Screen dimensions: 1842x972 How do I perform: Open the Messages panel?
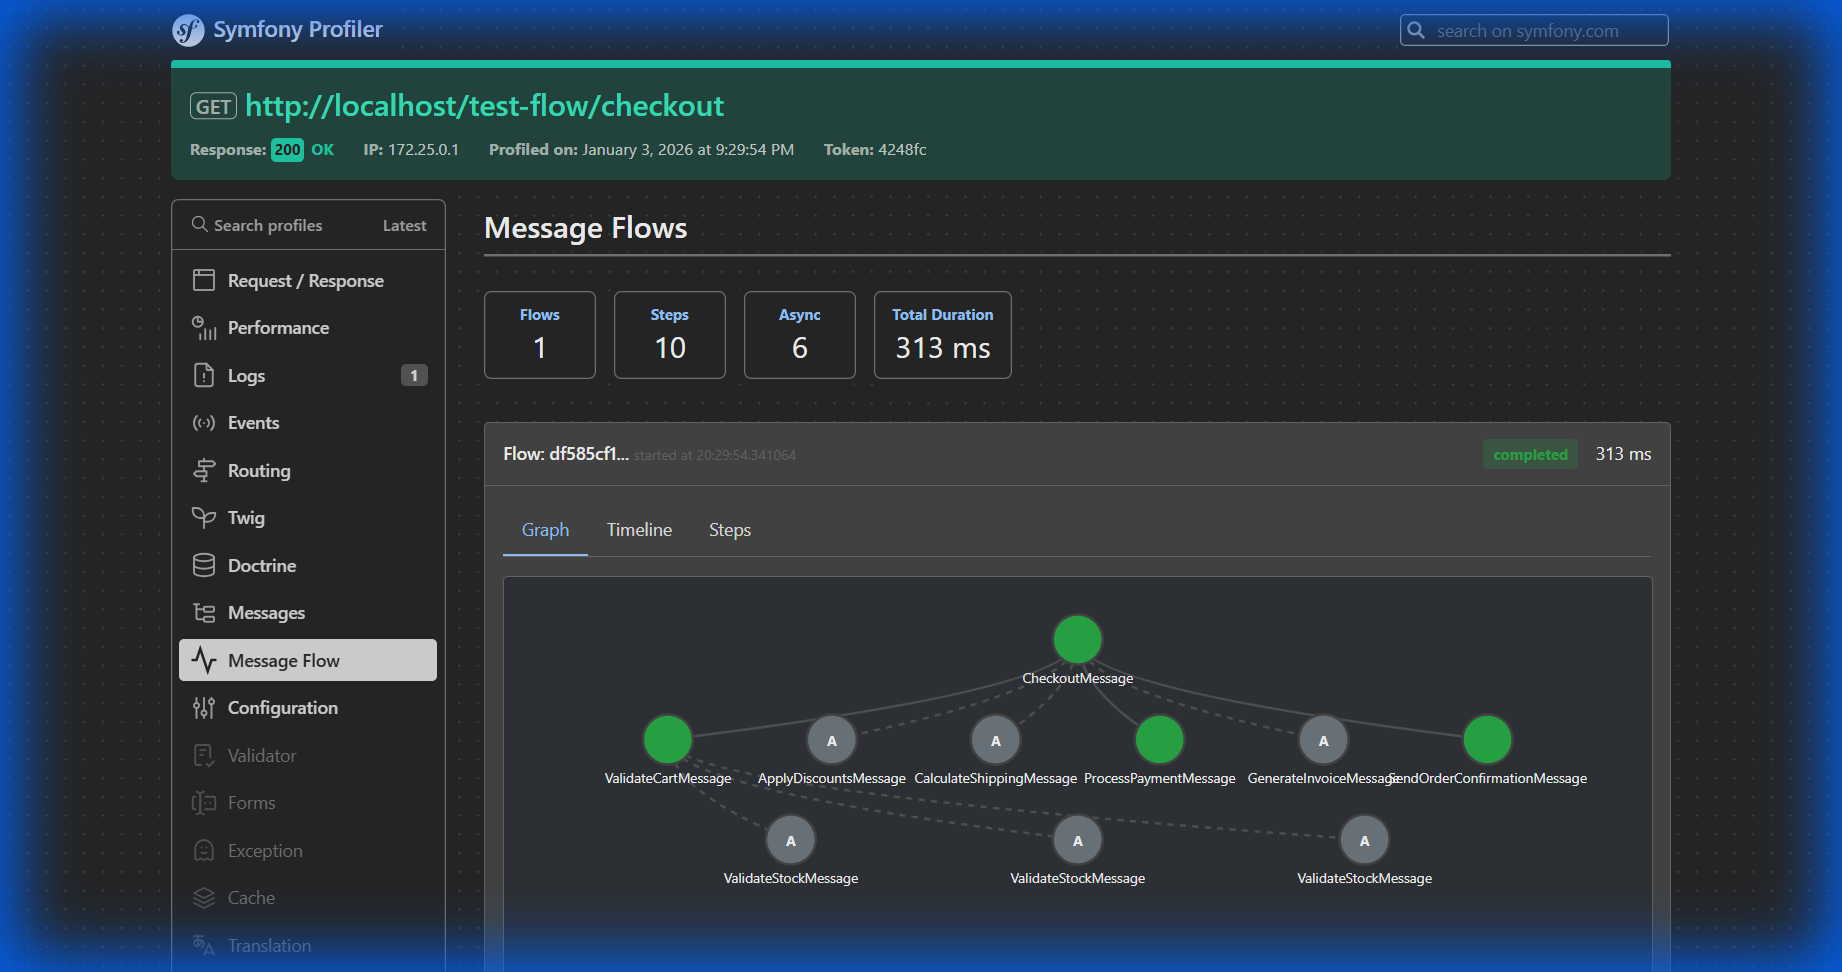266,612
